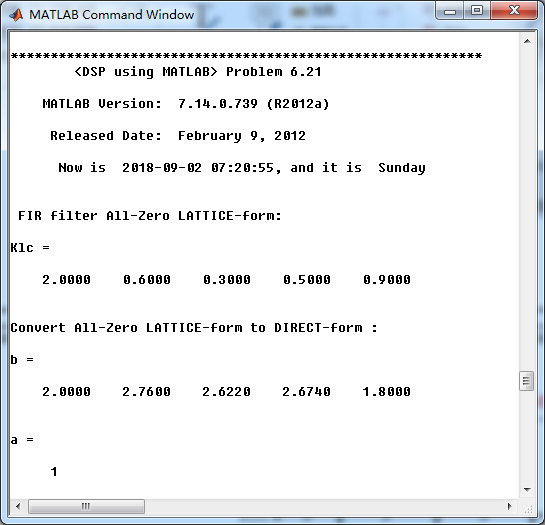Viewport: 545px width, 525px height.
Task: Click 'FIR filter All-Zero LATTICE-form:' line
Action: 149,216
